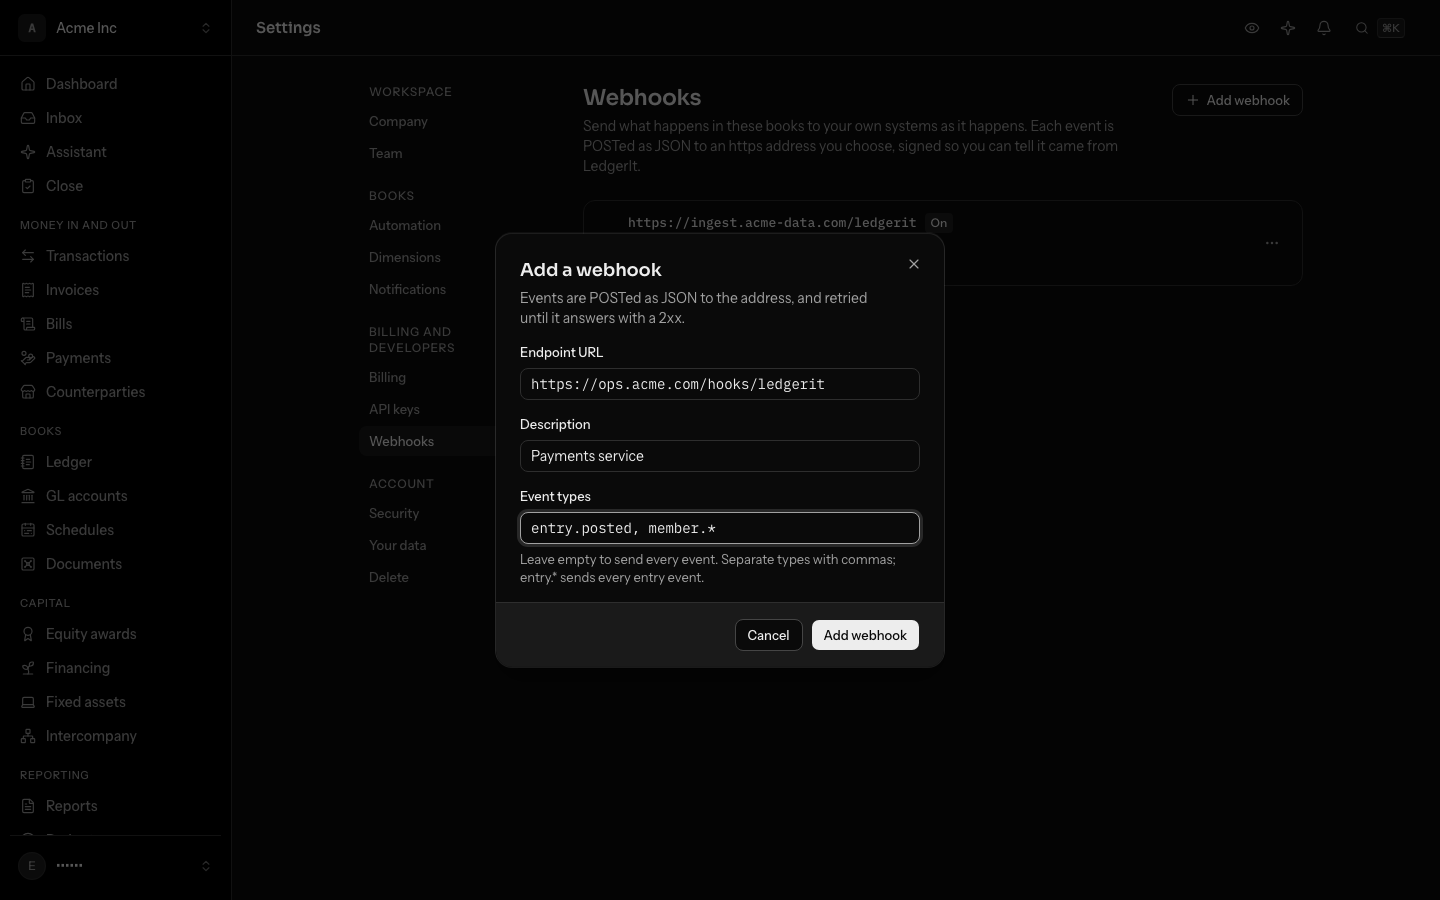Expand the user account menu at sidebar bottom

point(116,866)
